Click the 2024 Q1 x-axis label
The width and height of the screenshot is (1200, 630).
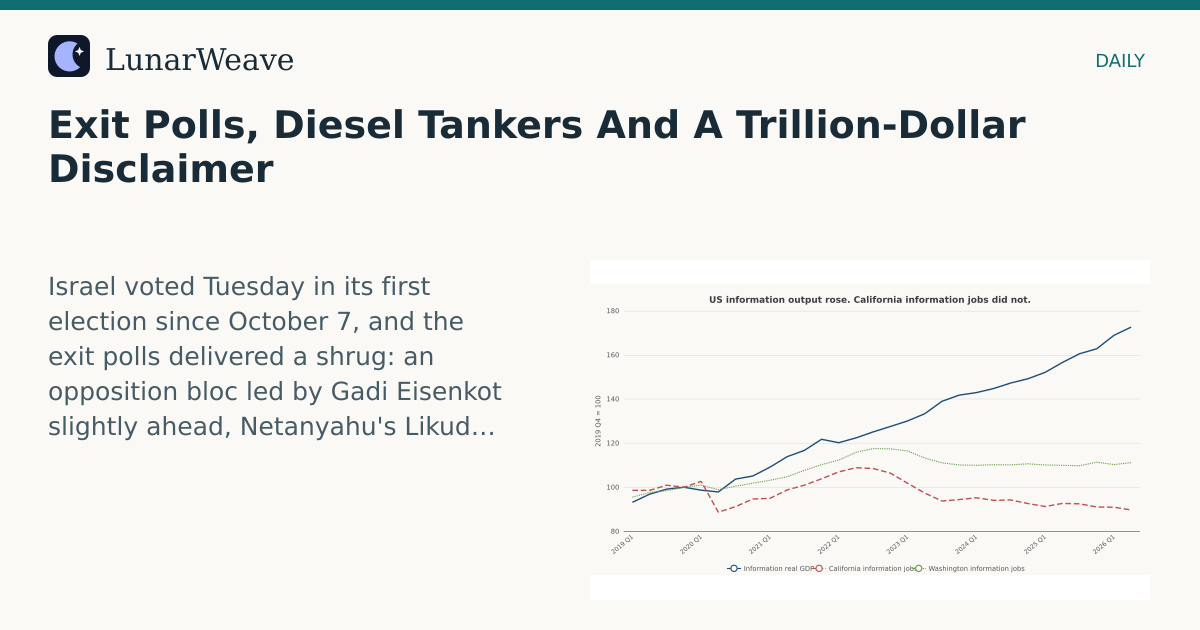[x=966, y=544]
